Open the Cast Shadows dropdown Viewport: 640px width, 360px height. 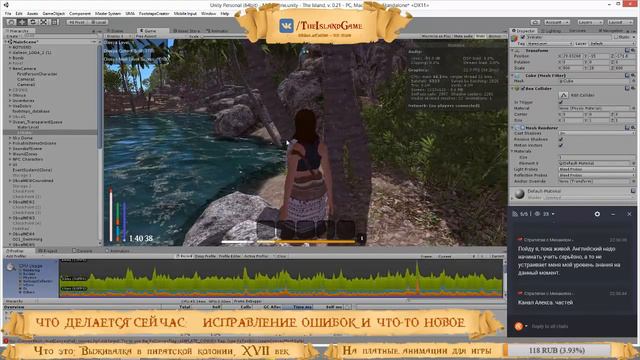pos(596,133)
